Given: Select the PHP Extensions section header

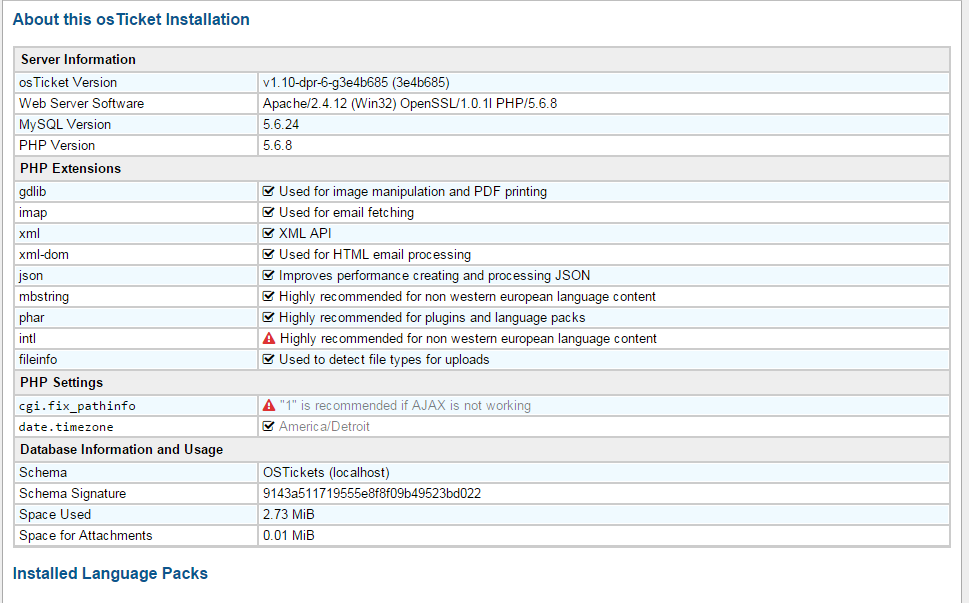Looking at the screenshot, I should click(70, 168).
